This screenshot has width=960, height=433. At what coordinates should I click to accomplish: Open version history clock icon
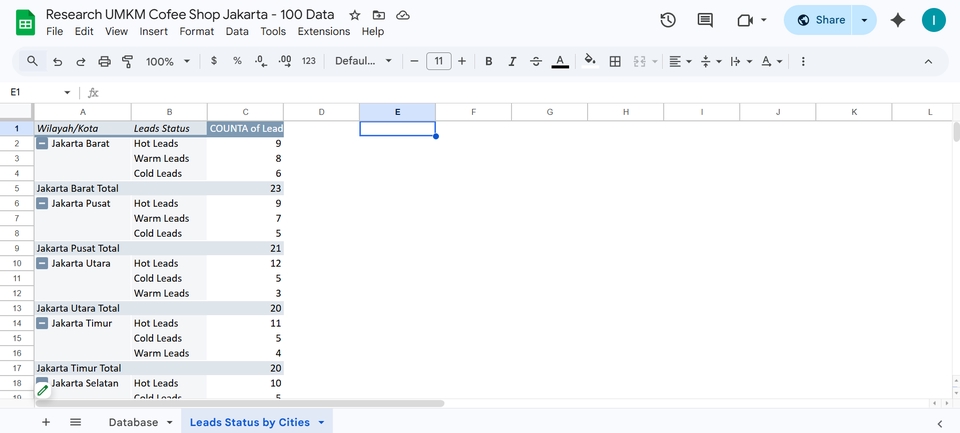[x=668, y=20]
